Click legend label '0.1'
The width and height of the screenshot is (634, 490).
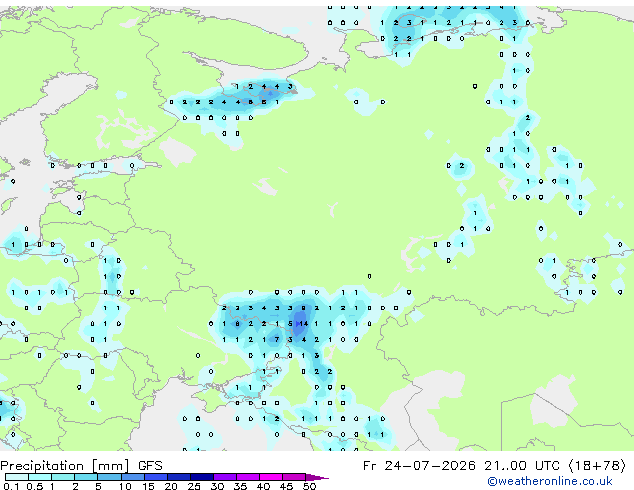point(11,486)
